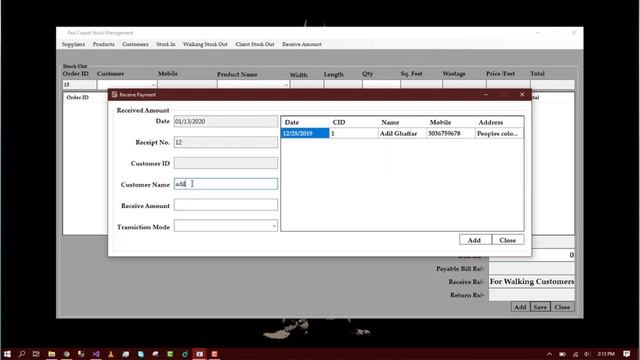
Task: Click Add in the Stock Out window
Action: coord(520,307)
